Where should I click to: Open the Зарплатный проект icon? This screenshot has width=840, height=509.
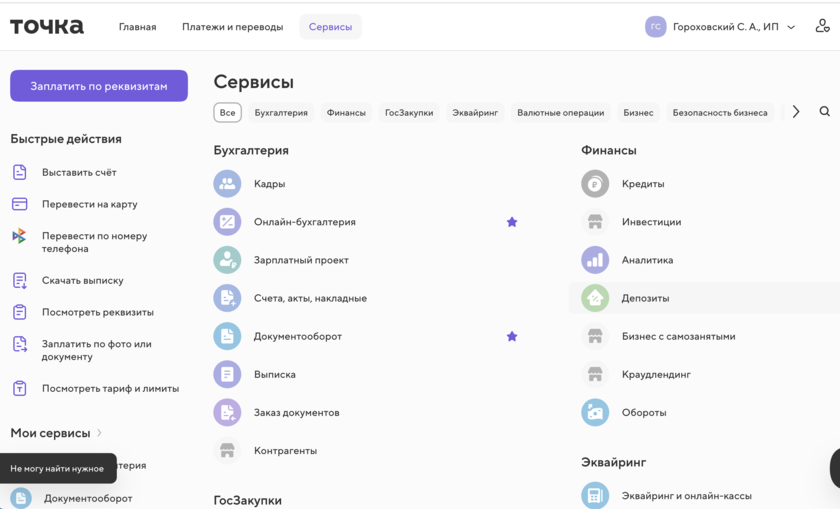227,260
